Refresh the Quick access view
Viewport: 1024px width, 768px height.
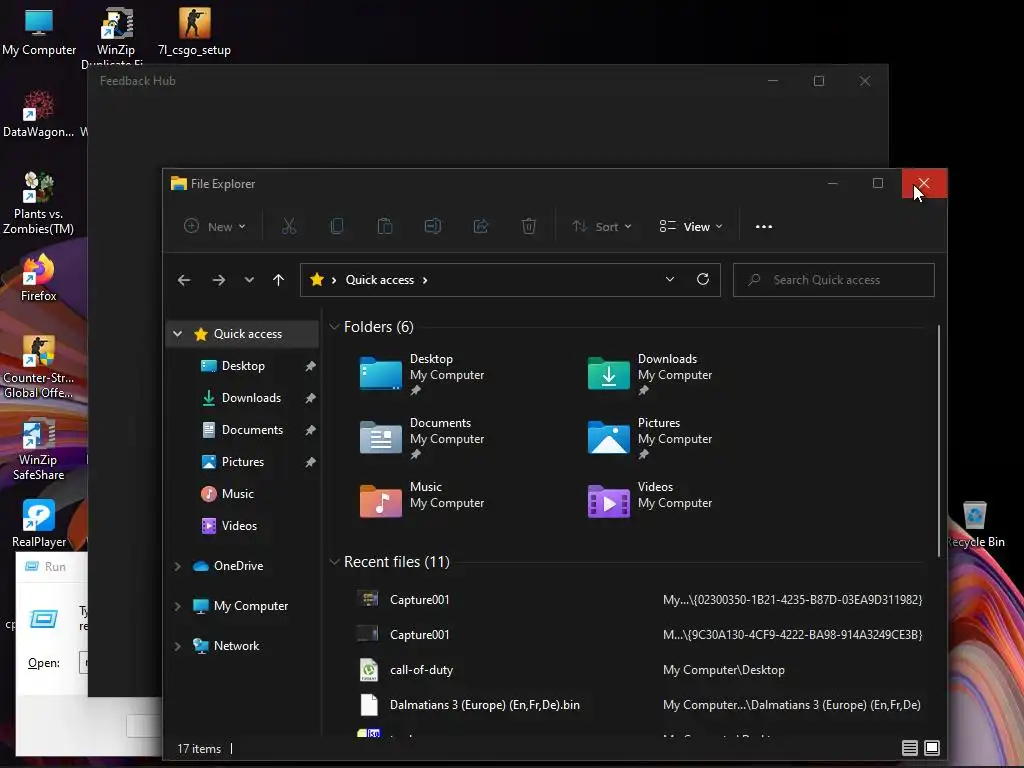(703, 280)
